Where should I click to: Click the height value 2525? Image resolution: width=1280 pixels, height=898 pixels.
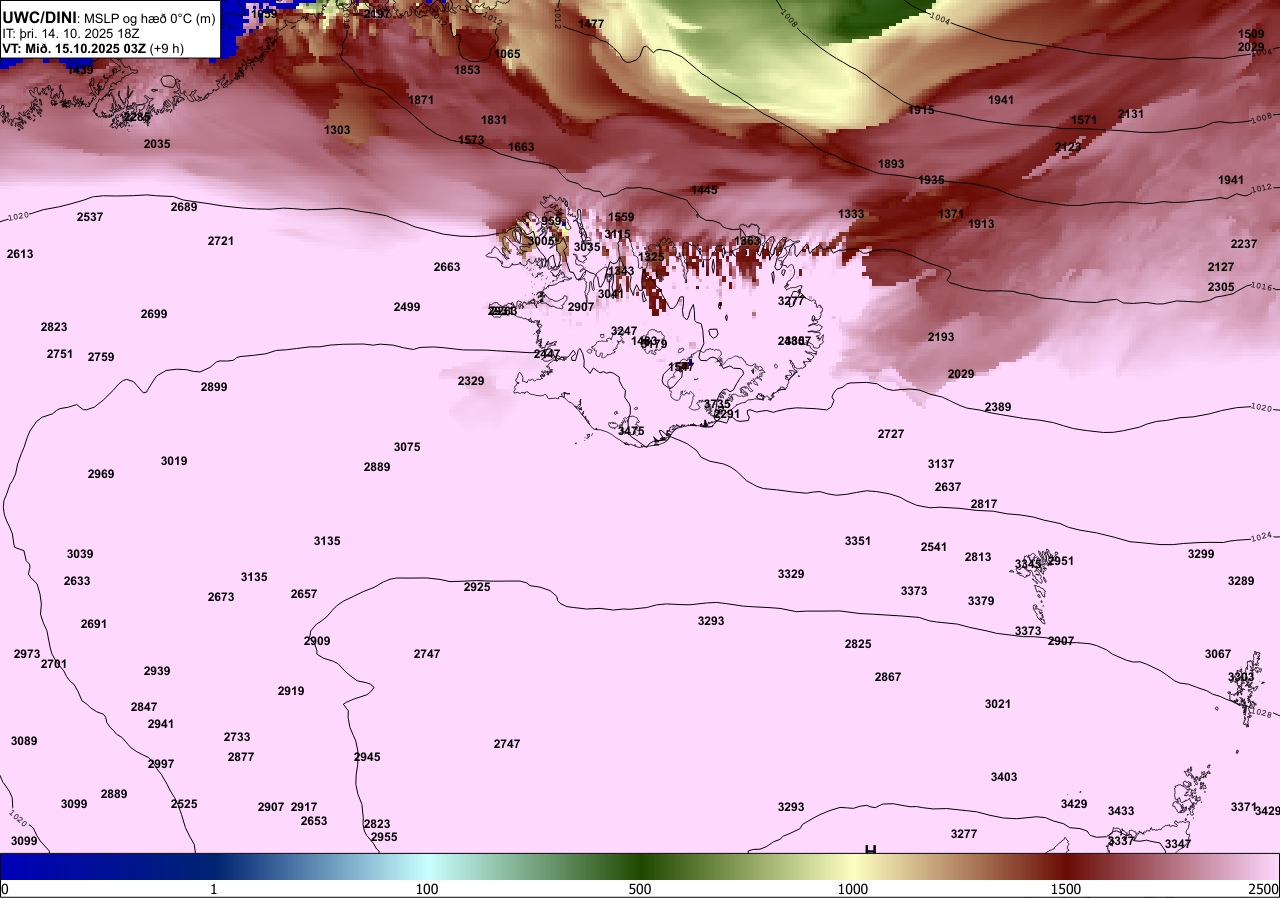point(184,804)
